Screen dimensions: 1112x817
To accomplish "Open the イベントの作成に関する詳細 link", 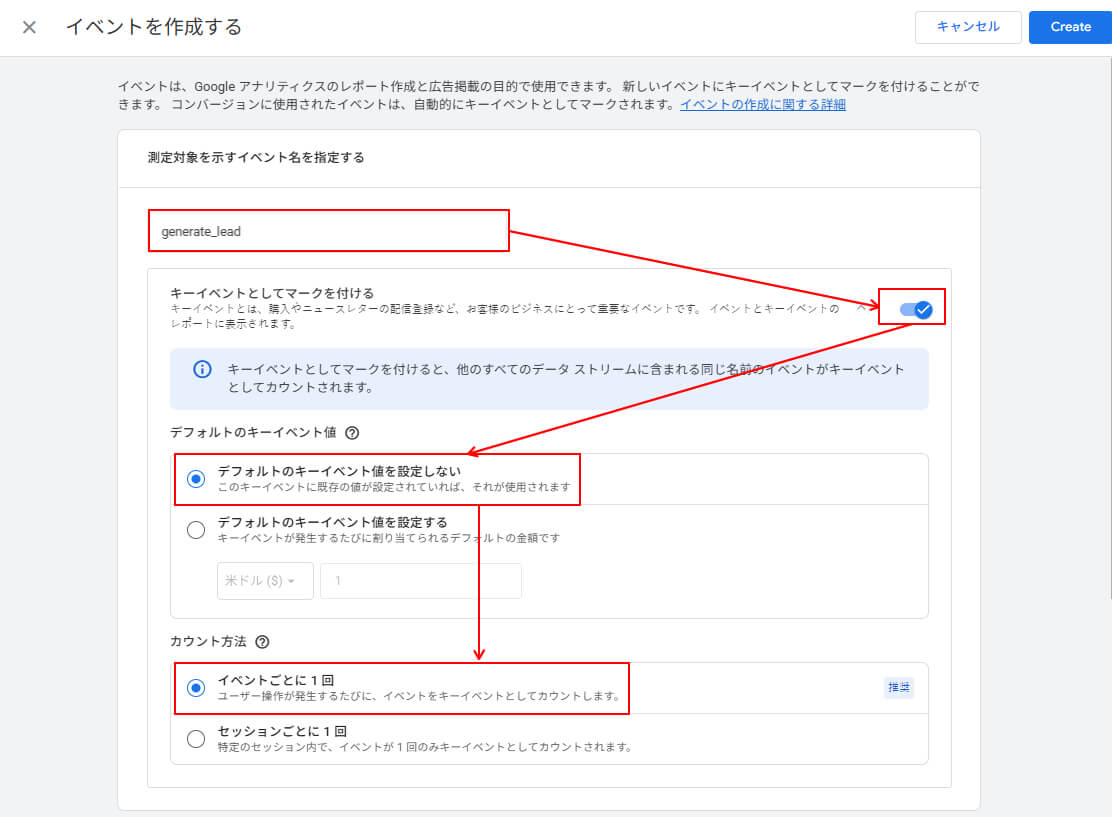I will point(762,104).
